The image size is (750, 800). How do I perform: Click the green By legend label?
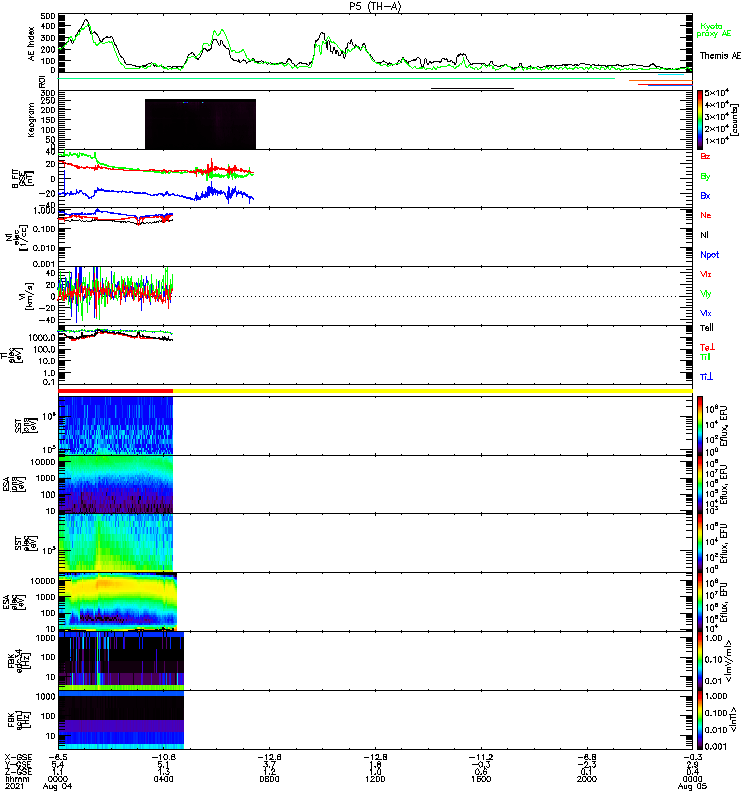point(705,177)
